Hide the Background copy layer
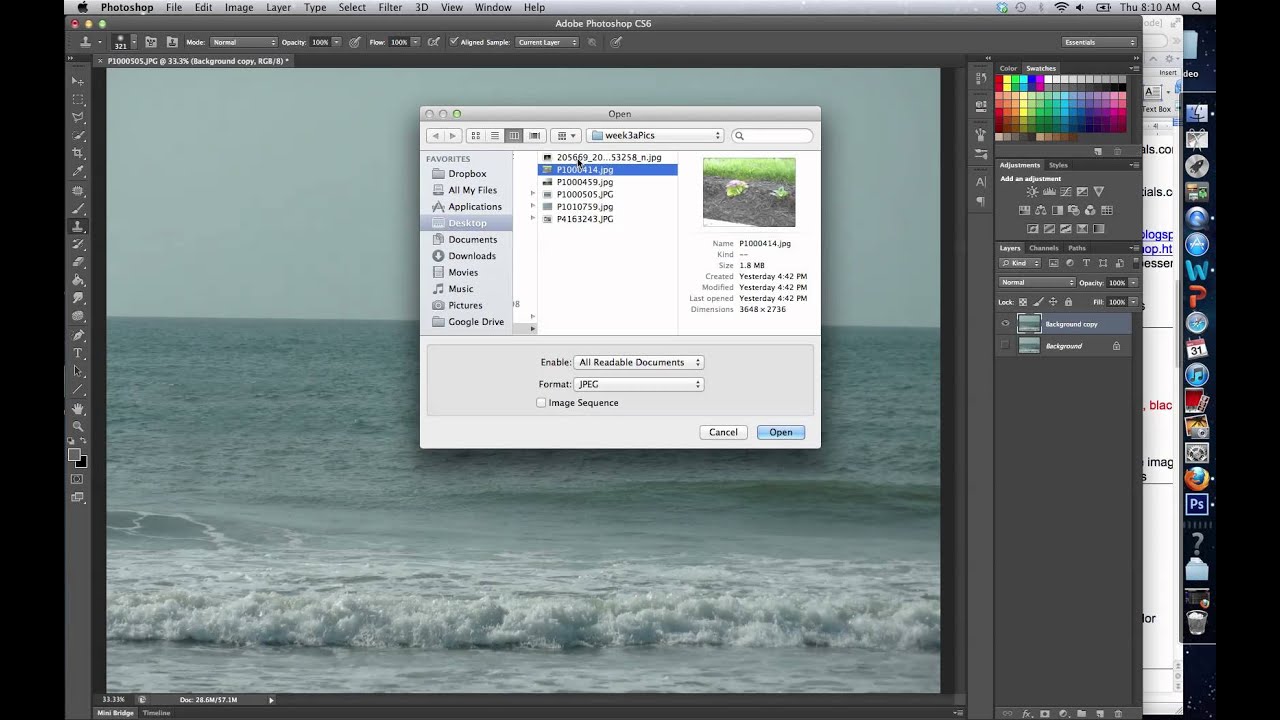Viewport: 1280px width, 720px height. point(1005,324)
